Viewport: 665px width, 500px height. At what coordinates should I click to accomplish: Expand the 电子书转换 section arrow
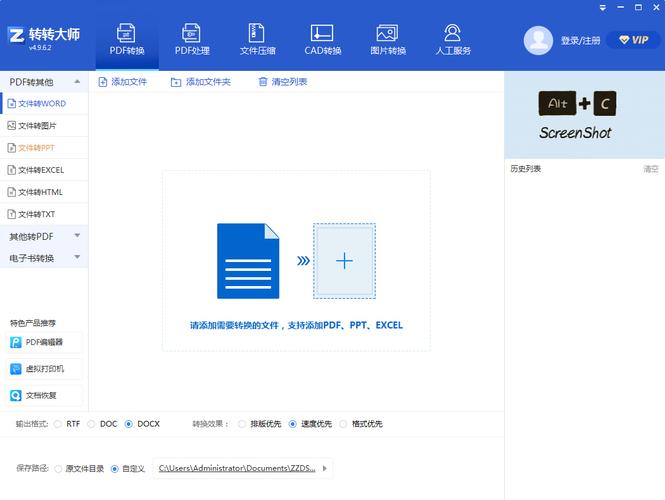coord(77,257)
